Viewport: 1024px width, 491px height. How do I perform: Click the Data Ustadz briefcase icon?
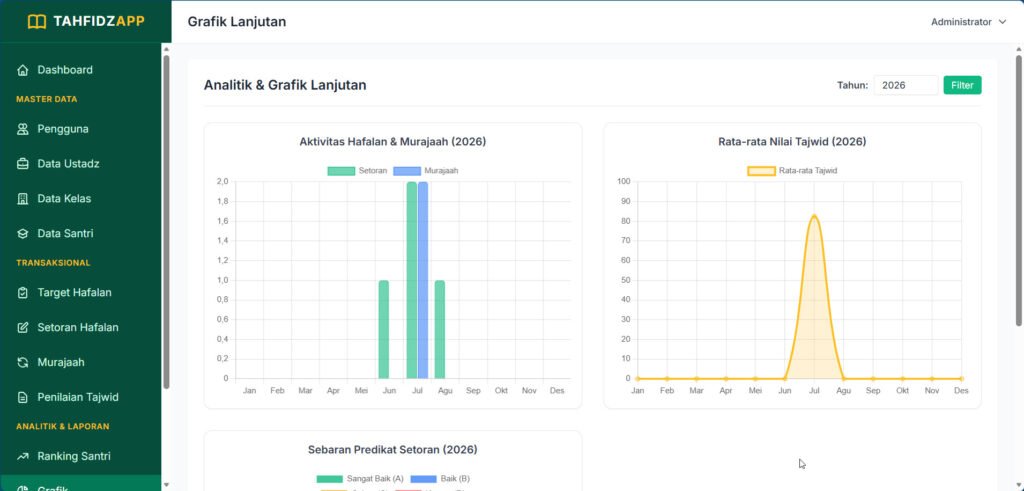(23, 164)
